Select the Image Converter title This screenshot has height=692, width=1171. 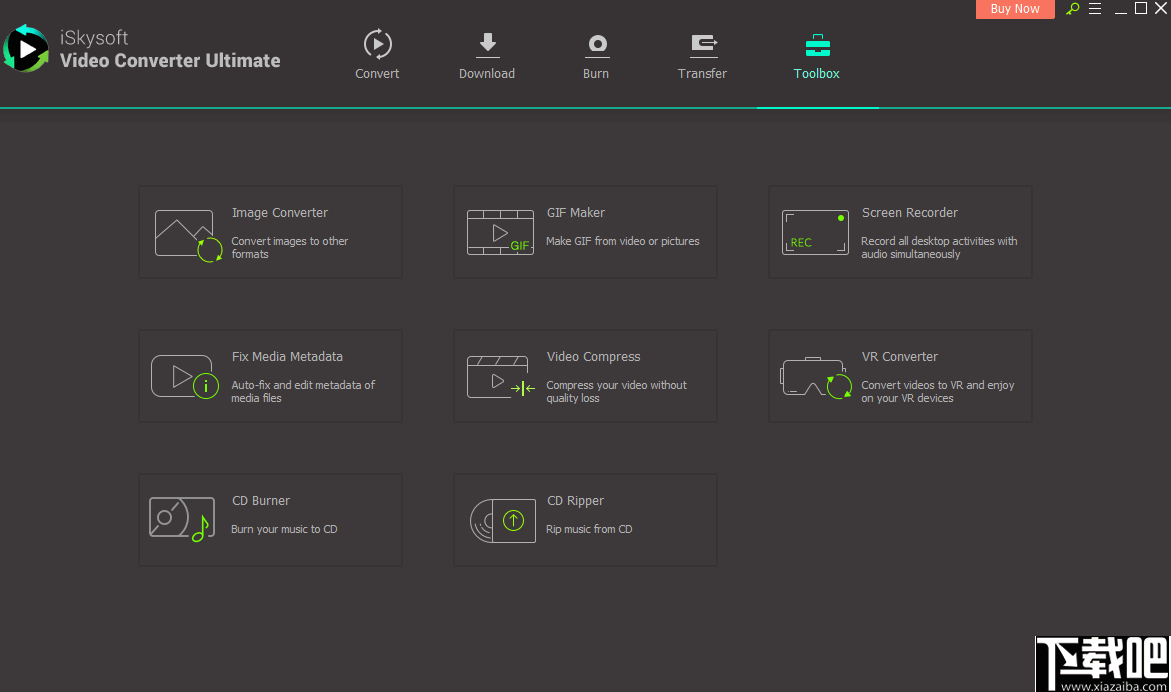[280, 213]
